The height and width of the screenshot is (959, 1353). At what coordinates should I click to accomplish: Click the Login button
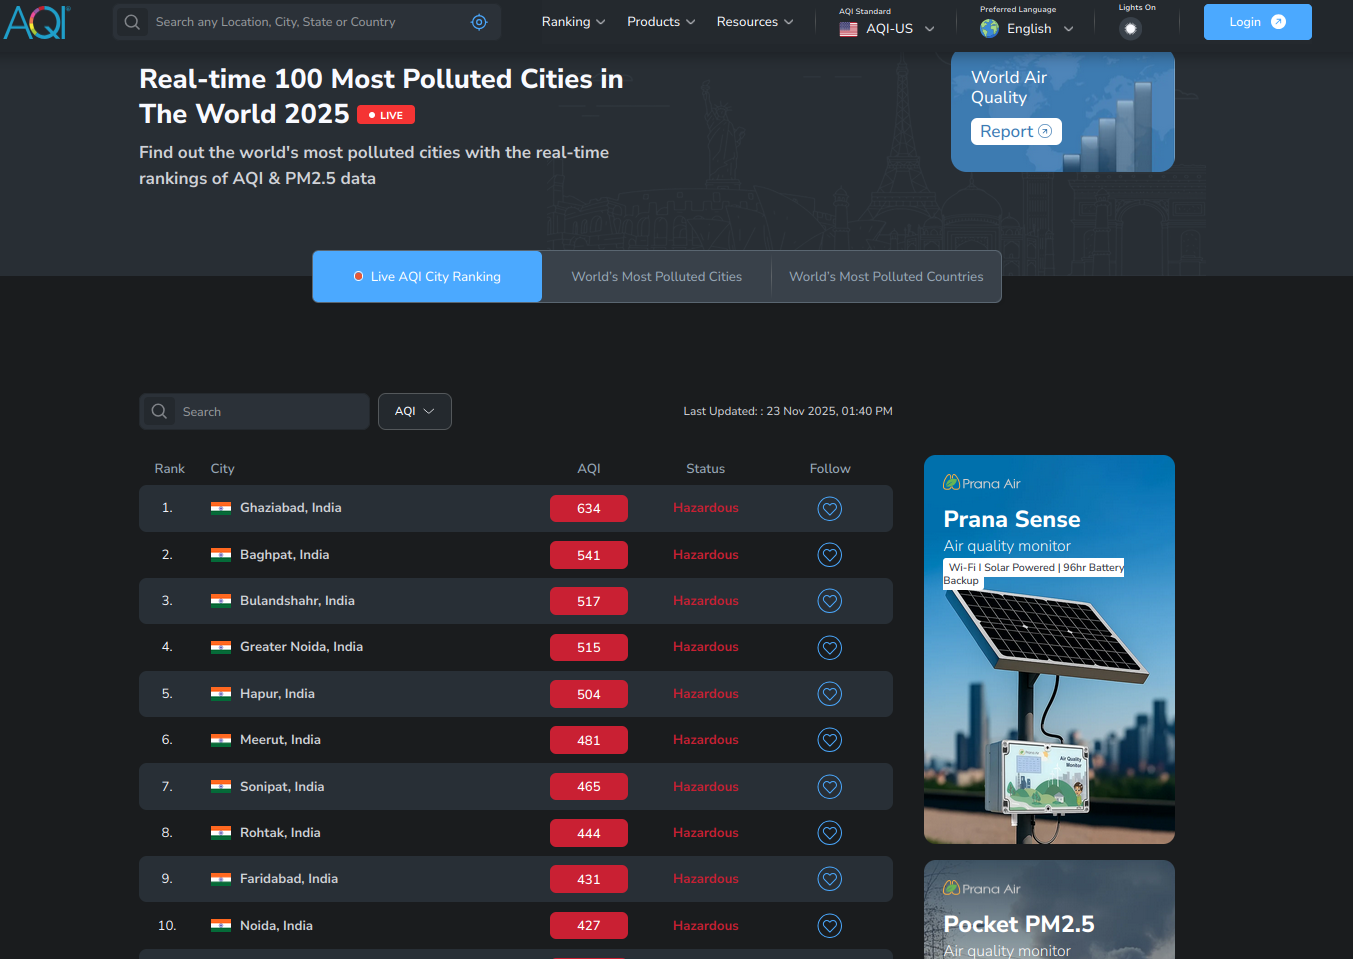[x=1257, y=22]
